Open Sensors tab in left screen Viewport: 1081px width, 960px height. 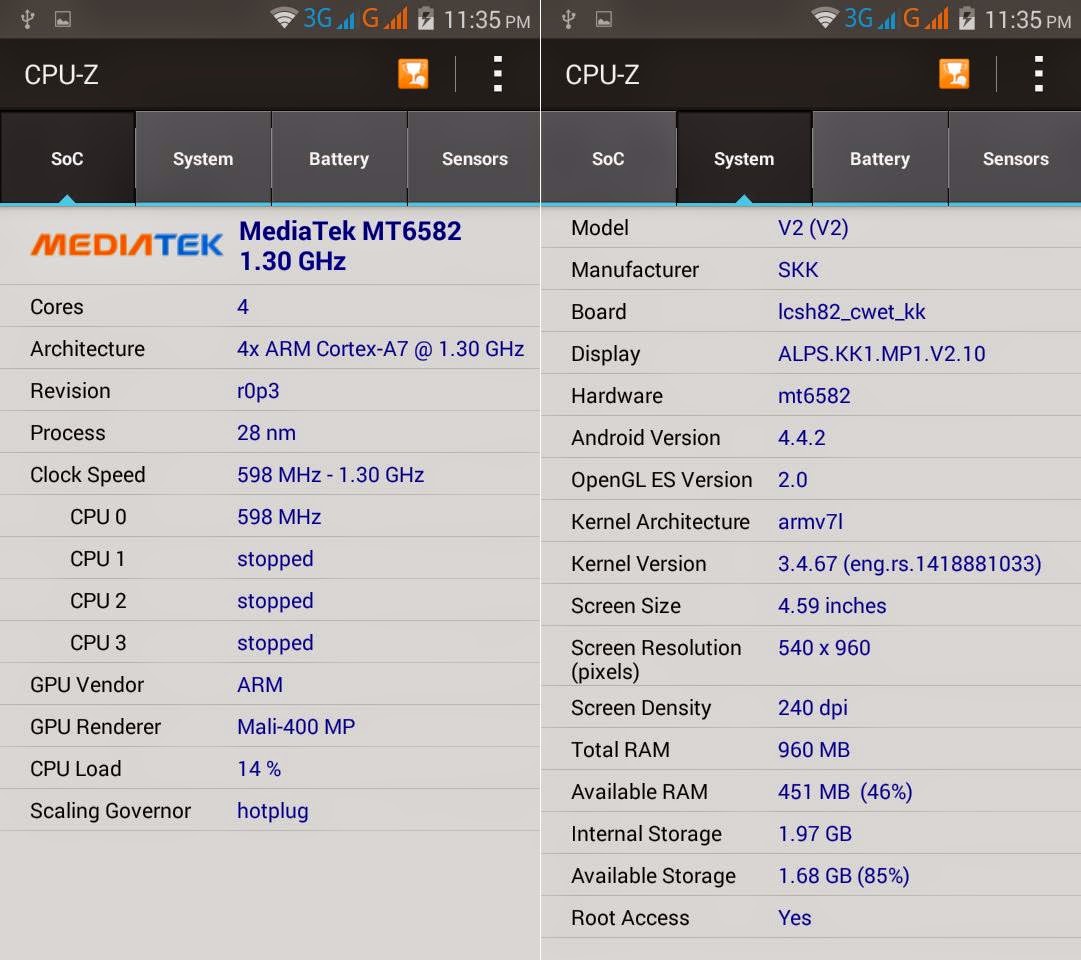coord(474,159)
